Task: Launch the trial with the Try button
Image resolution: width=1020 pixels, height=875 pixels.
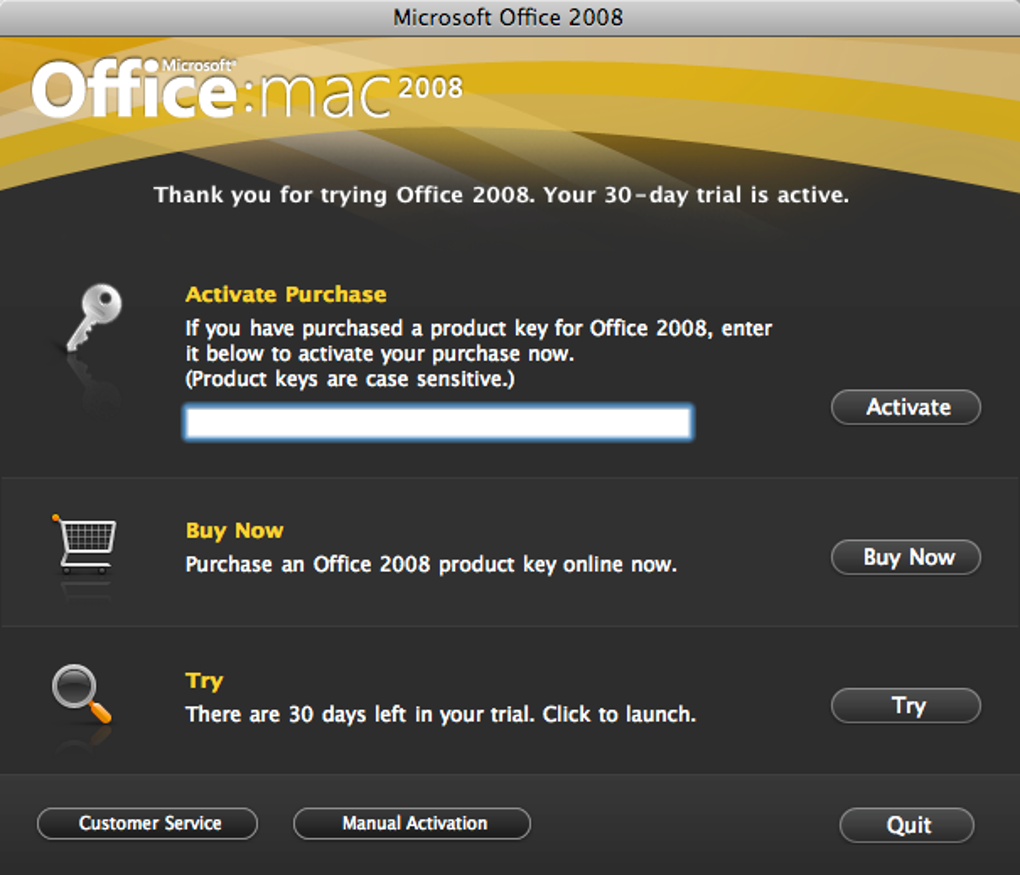Action: [x=906, y=706]
